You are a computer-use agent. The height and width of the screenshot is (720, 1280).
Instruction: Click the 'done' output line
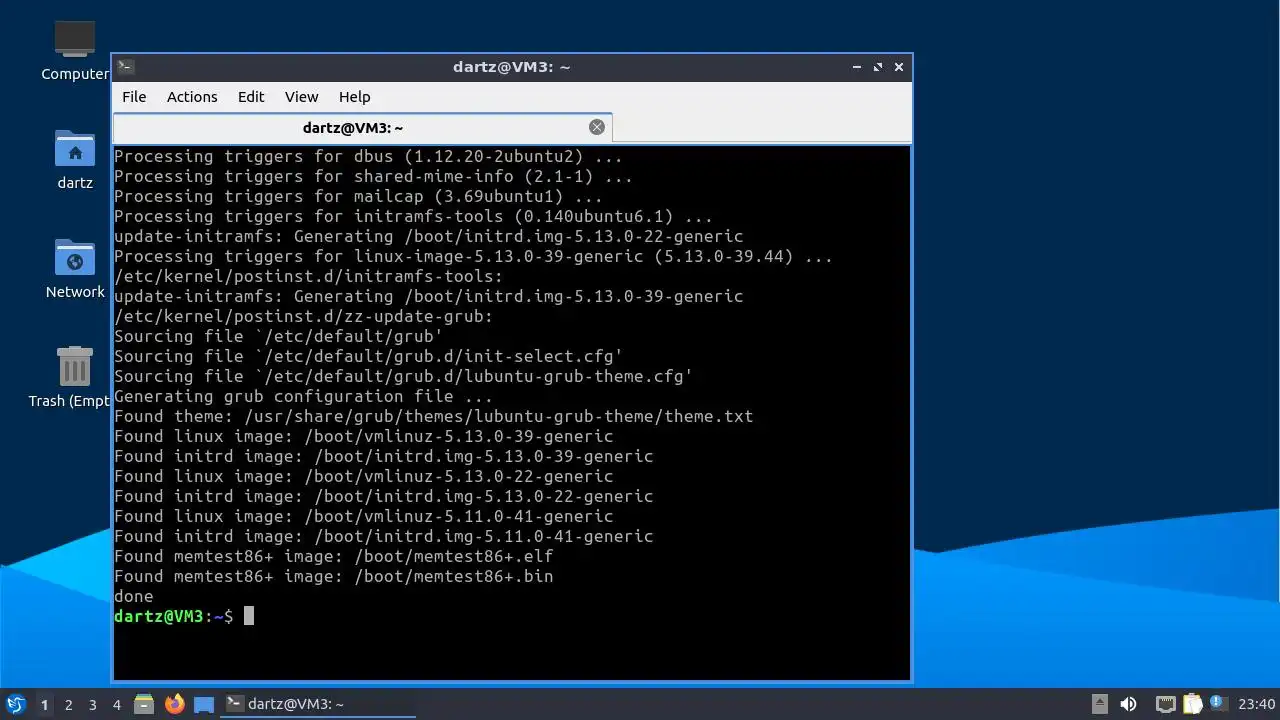coord(134,596)
